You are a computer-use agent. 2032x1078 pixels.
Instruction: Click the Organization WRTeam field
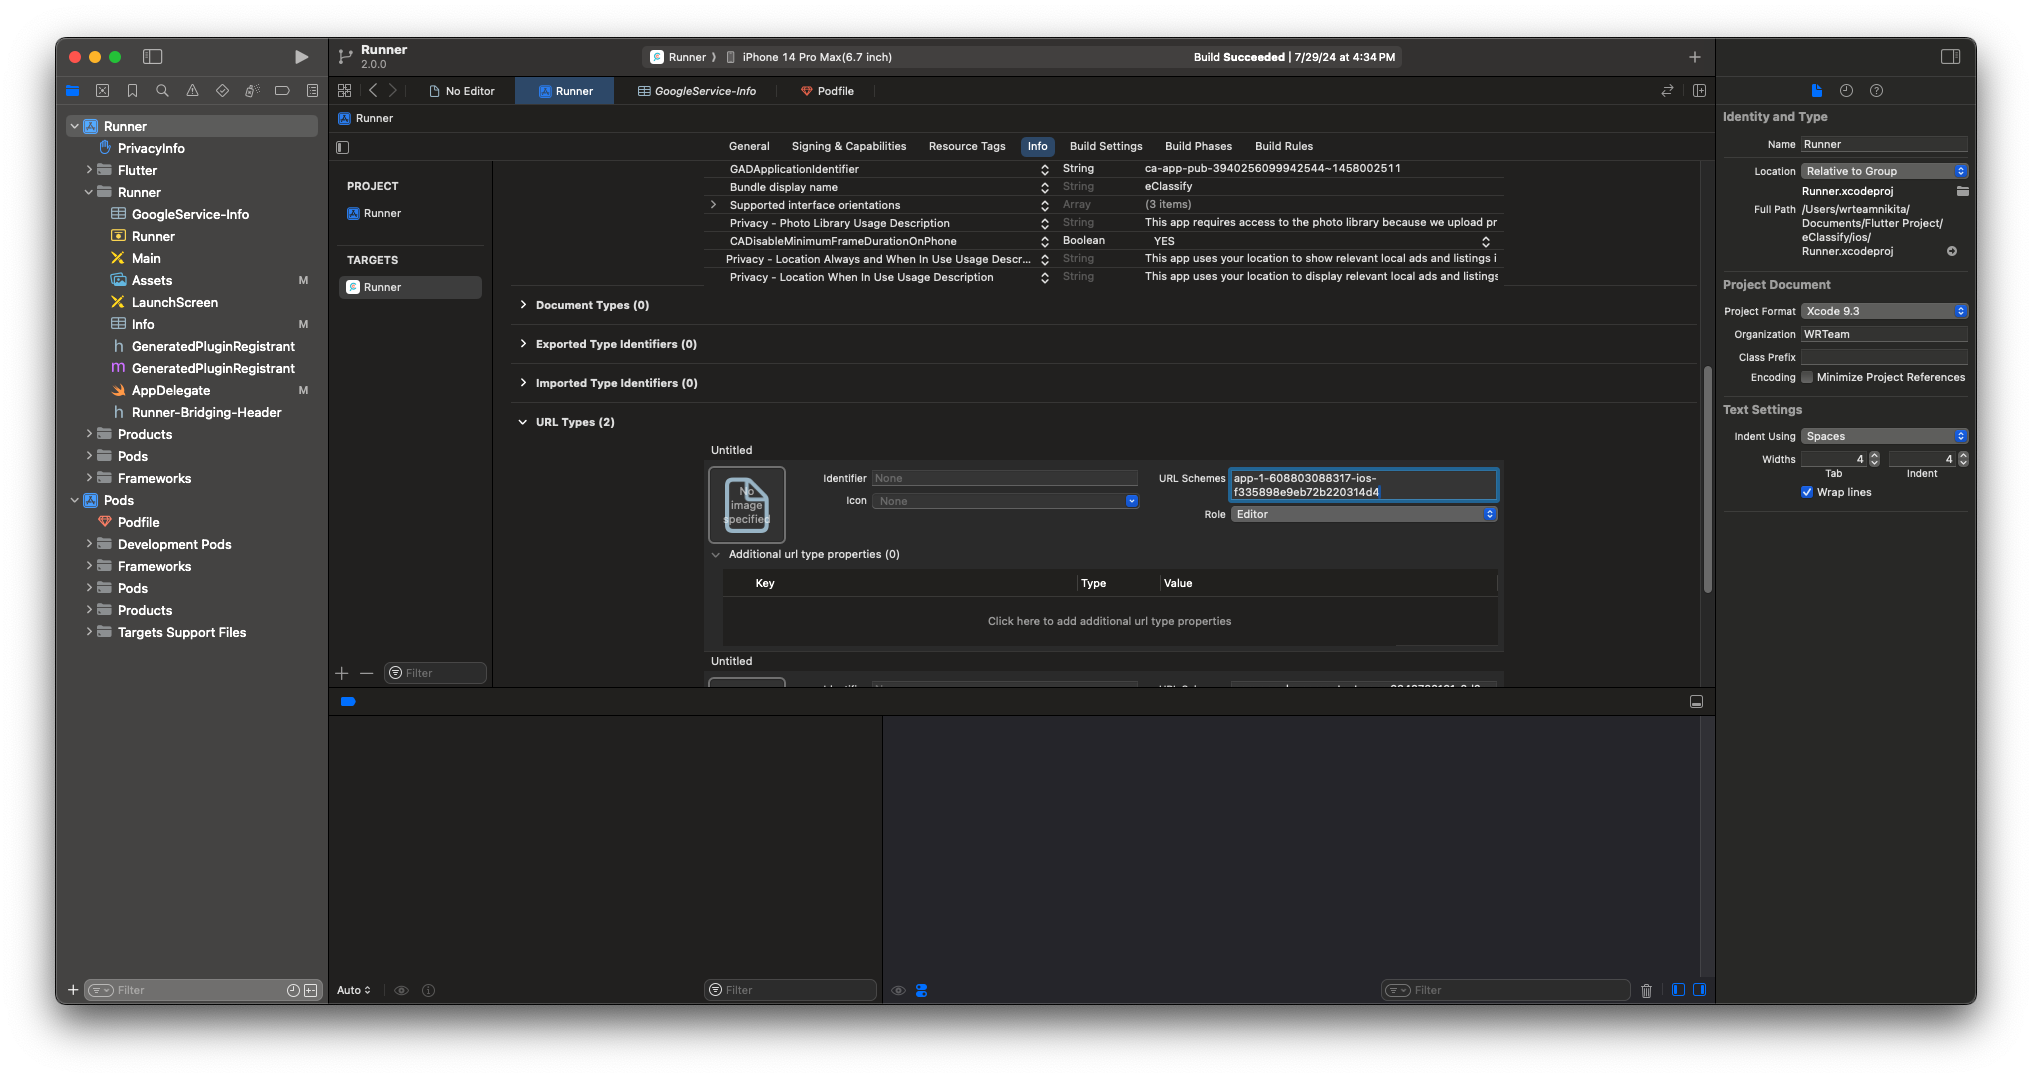(1885, 334)
